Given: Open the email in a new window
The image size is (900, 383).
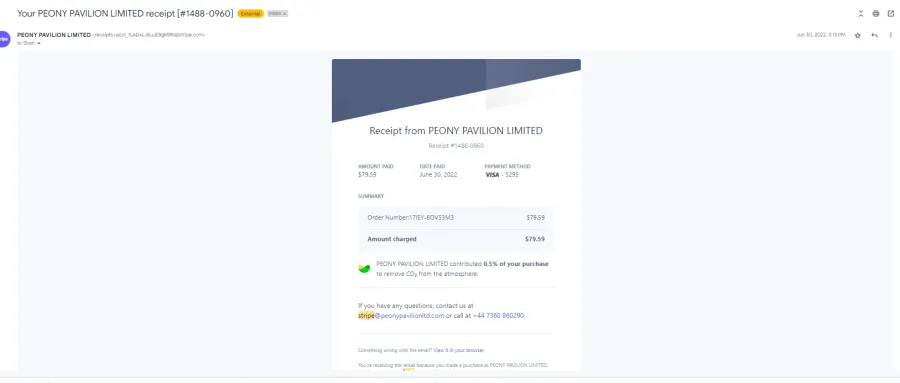Looking at the screenshot, I should [x=890, y=13].
